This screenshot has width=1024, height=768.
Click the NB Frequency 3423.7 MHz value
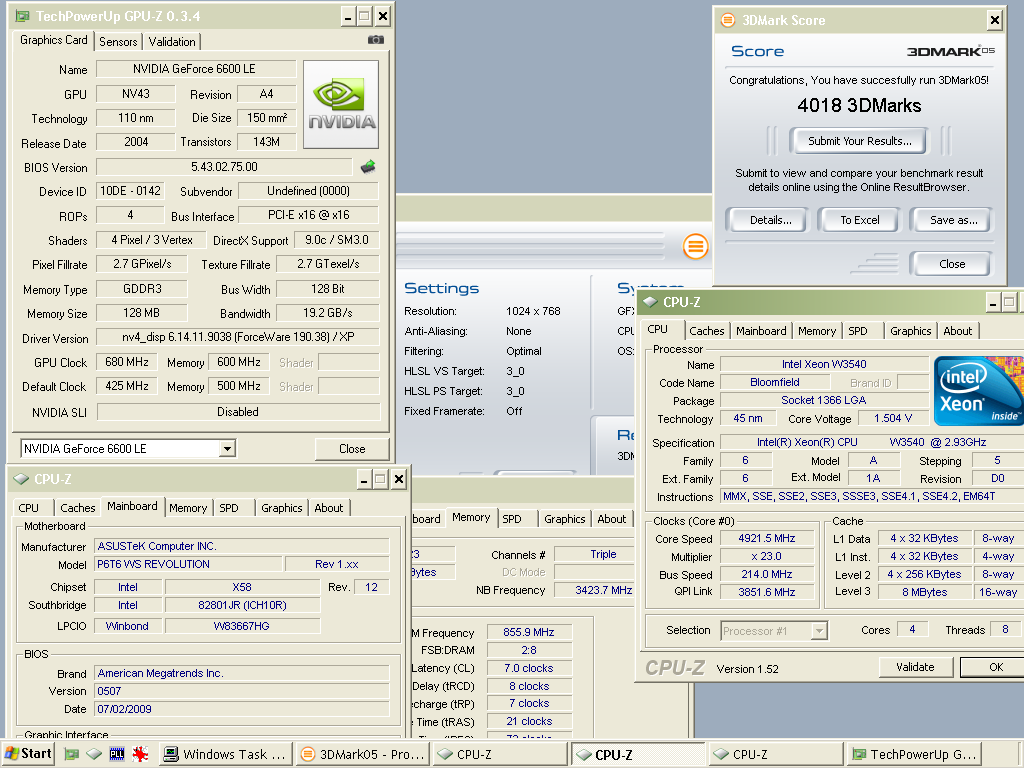pyautogui.click(x=594, y=590)
